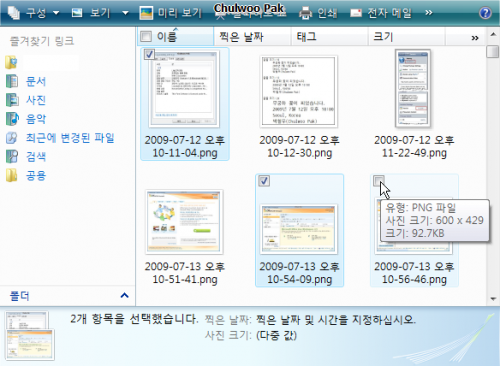Click the 보기 (Views) toolbar button

click(x=91, y=13)
